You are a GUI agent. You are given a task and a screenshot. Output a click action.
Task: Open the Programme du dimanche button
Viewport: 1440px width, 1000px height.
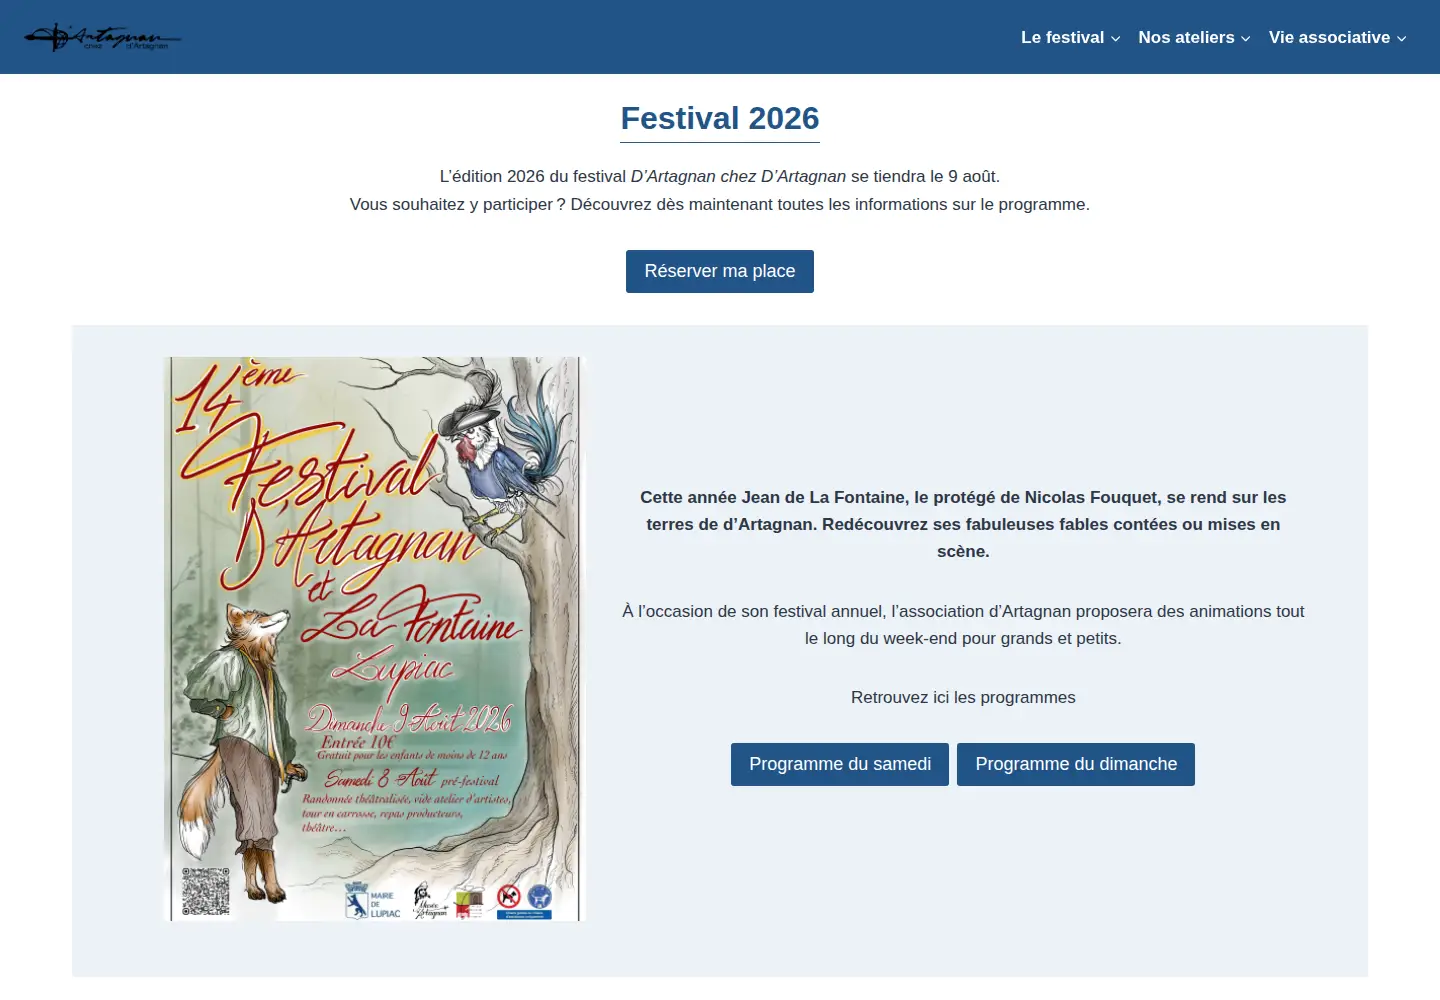1076,764
